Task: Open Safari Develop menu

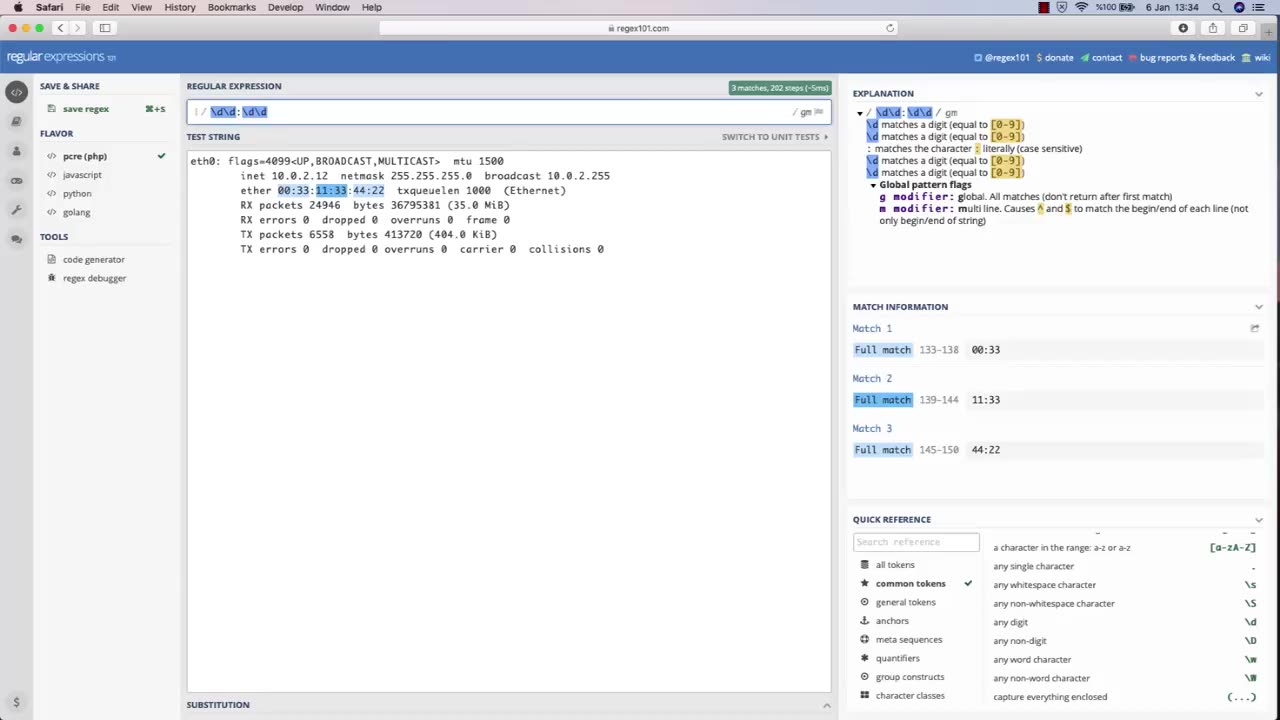Action: [x=286, y=7]
